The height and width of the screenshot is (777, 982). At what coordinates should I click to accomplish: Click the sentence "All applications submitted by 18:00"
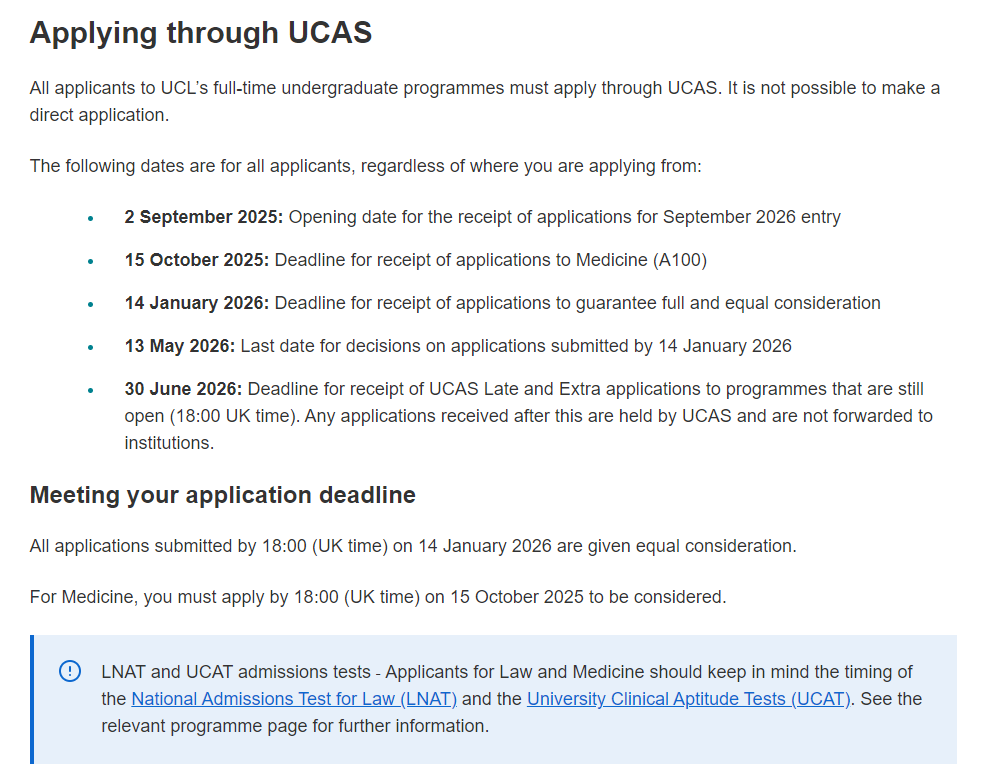point(413,546)
